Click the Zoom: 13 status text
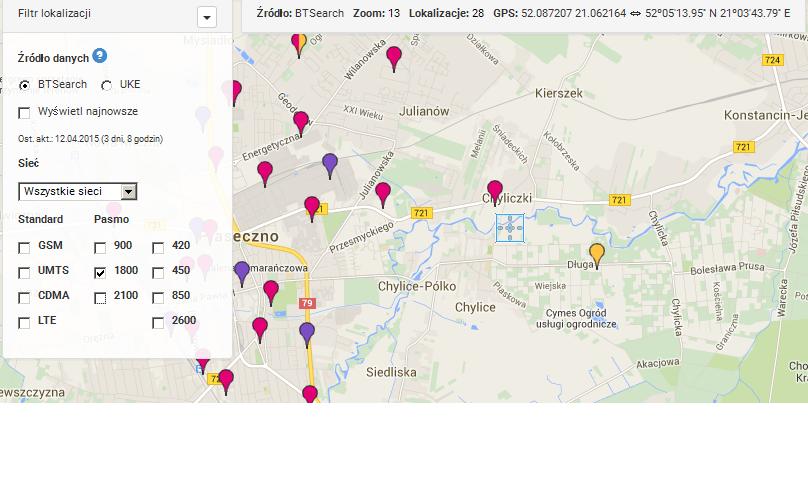Viewport: 808px width, 480px height. (376, 13)
